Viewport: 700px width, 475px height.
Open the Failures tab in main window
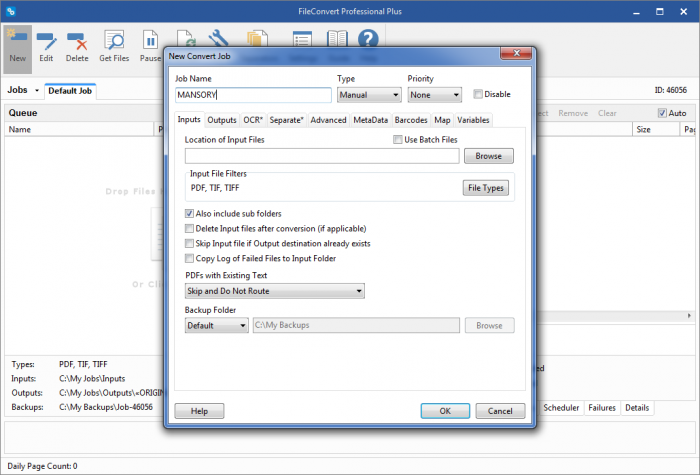pyautogui.click(x=602, y=408)
